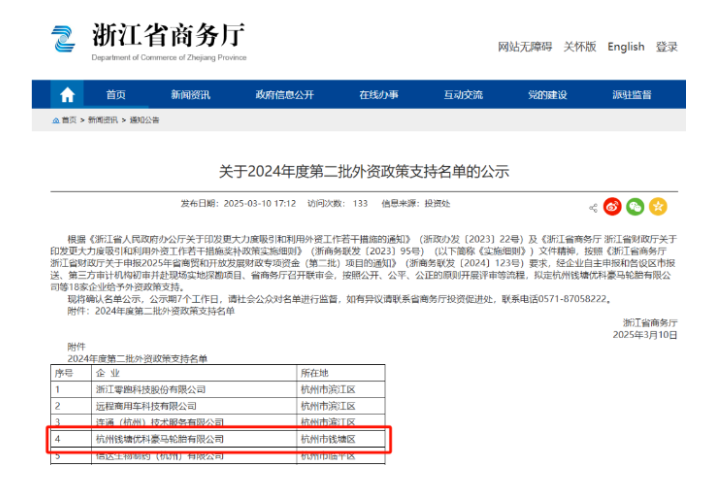Share the article to Weibo
702x484 pixels.
coord(612,207)
